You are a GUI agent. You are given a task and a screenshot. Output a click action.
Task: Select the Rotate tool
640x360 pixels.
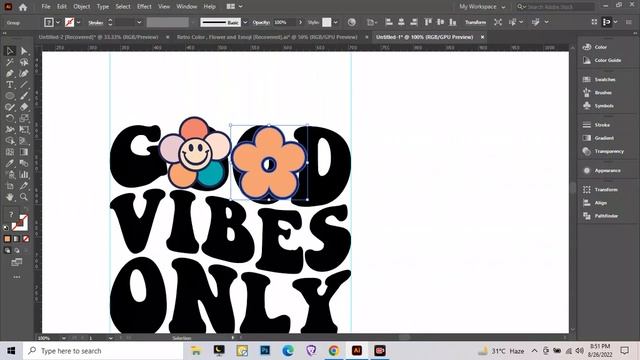pyautogui.click(x=10, y=118)
